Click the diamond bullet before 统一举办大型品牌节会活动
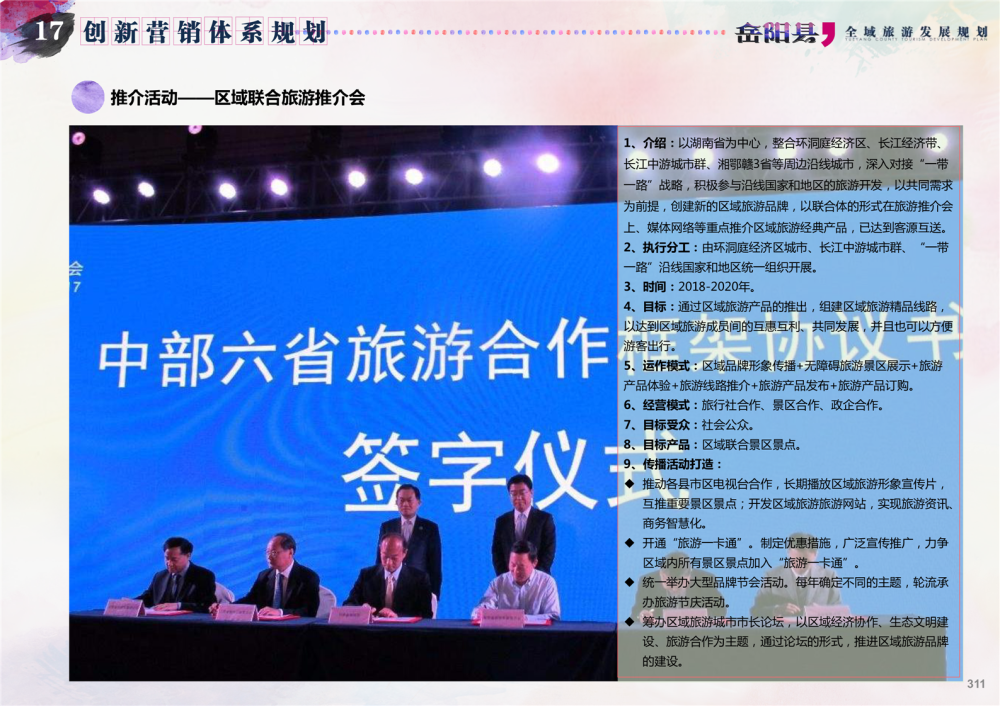The image size is (1000, 706). (x=629, y=581)
